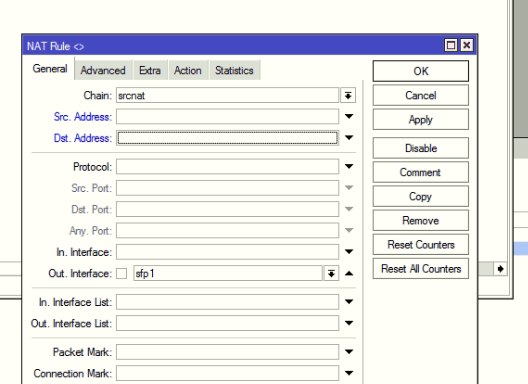Image resolution: width=528 pixels, height=384 pixels.
Task: Confirm with the OK button
Action: [421, 71]
